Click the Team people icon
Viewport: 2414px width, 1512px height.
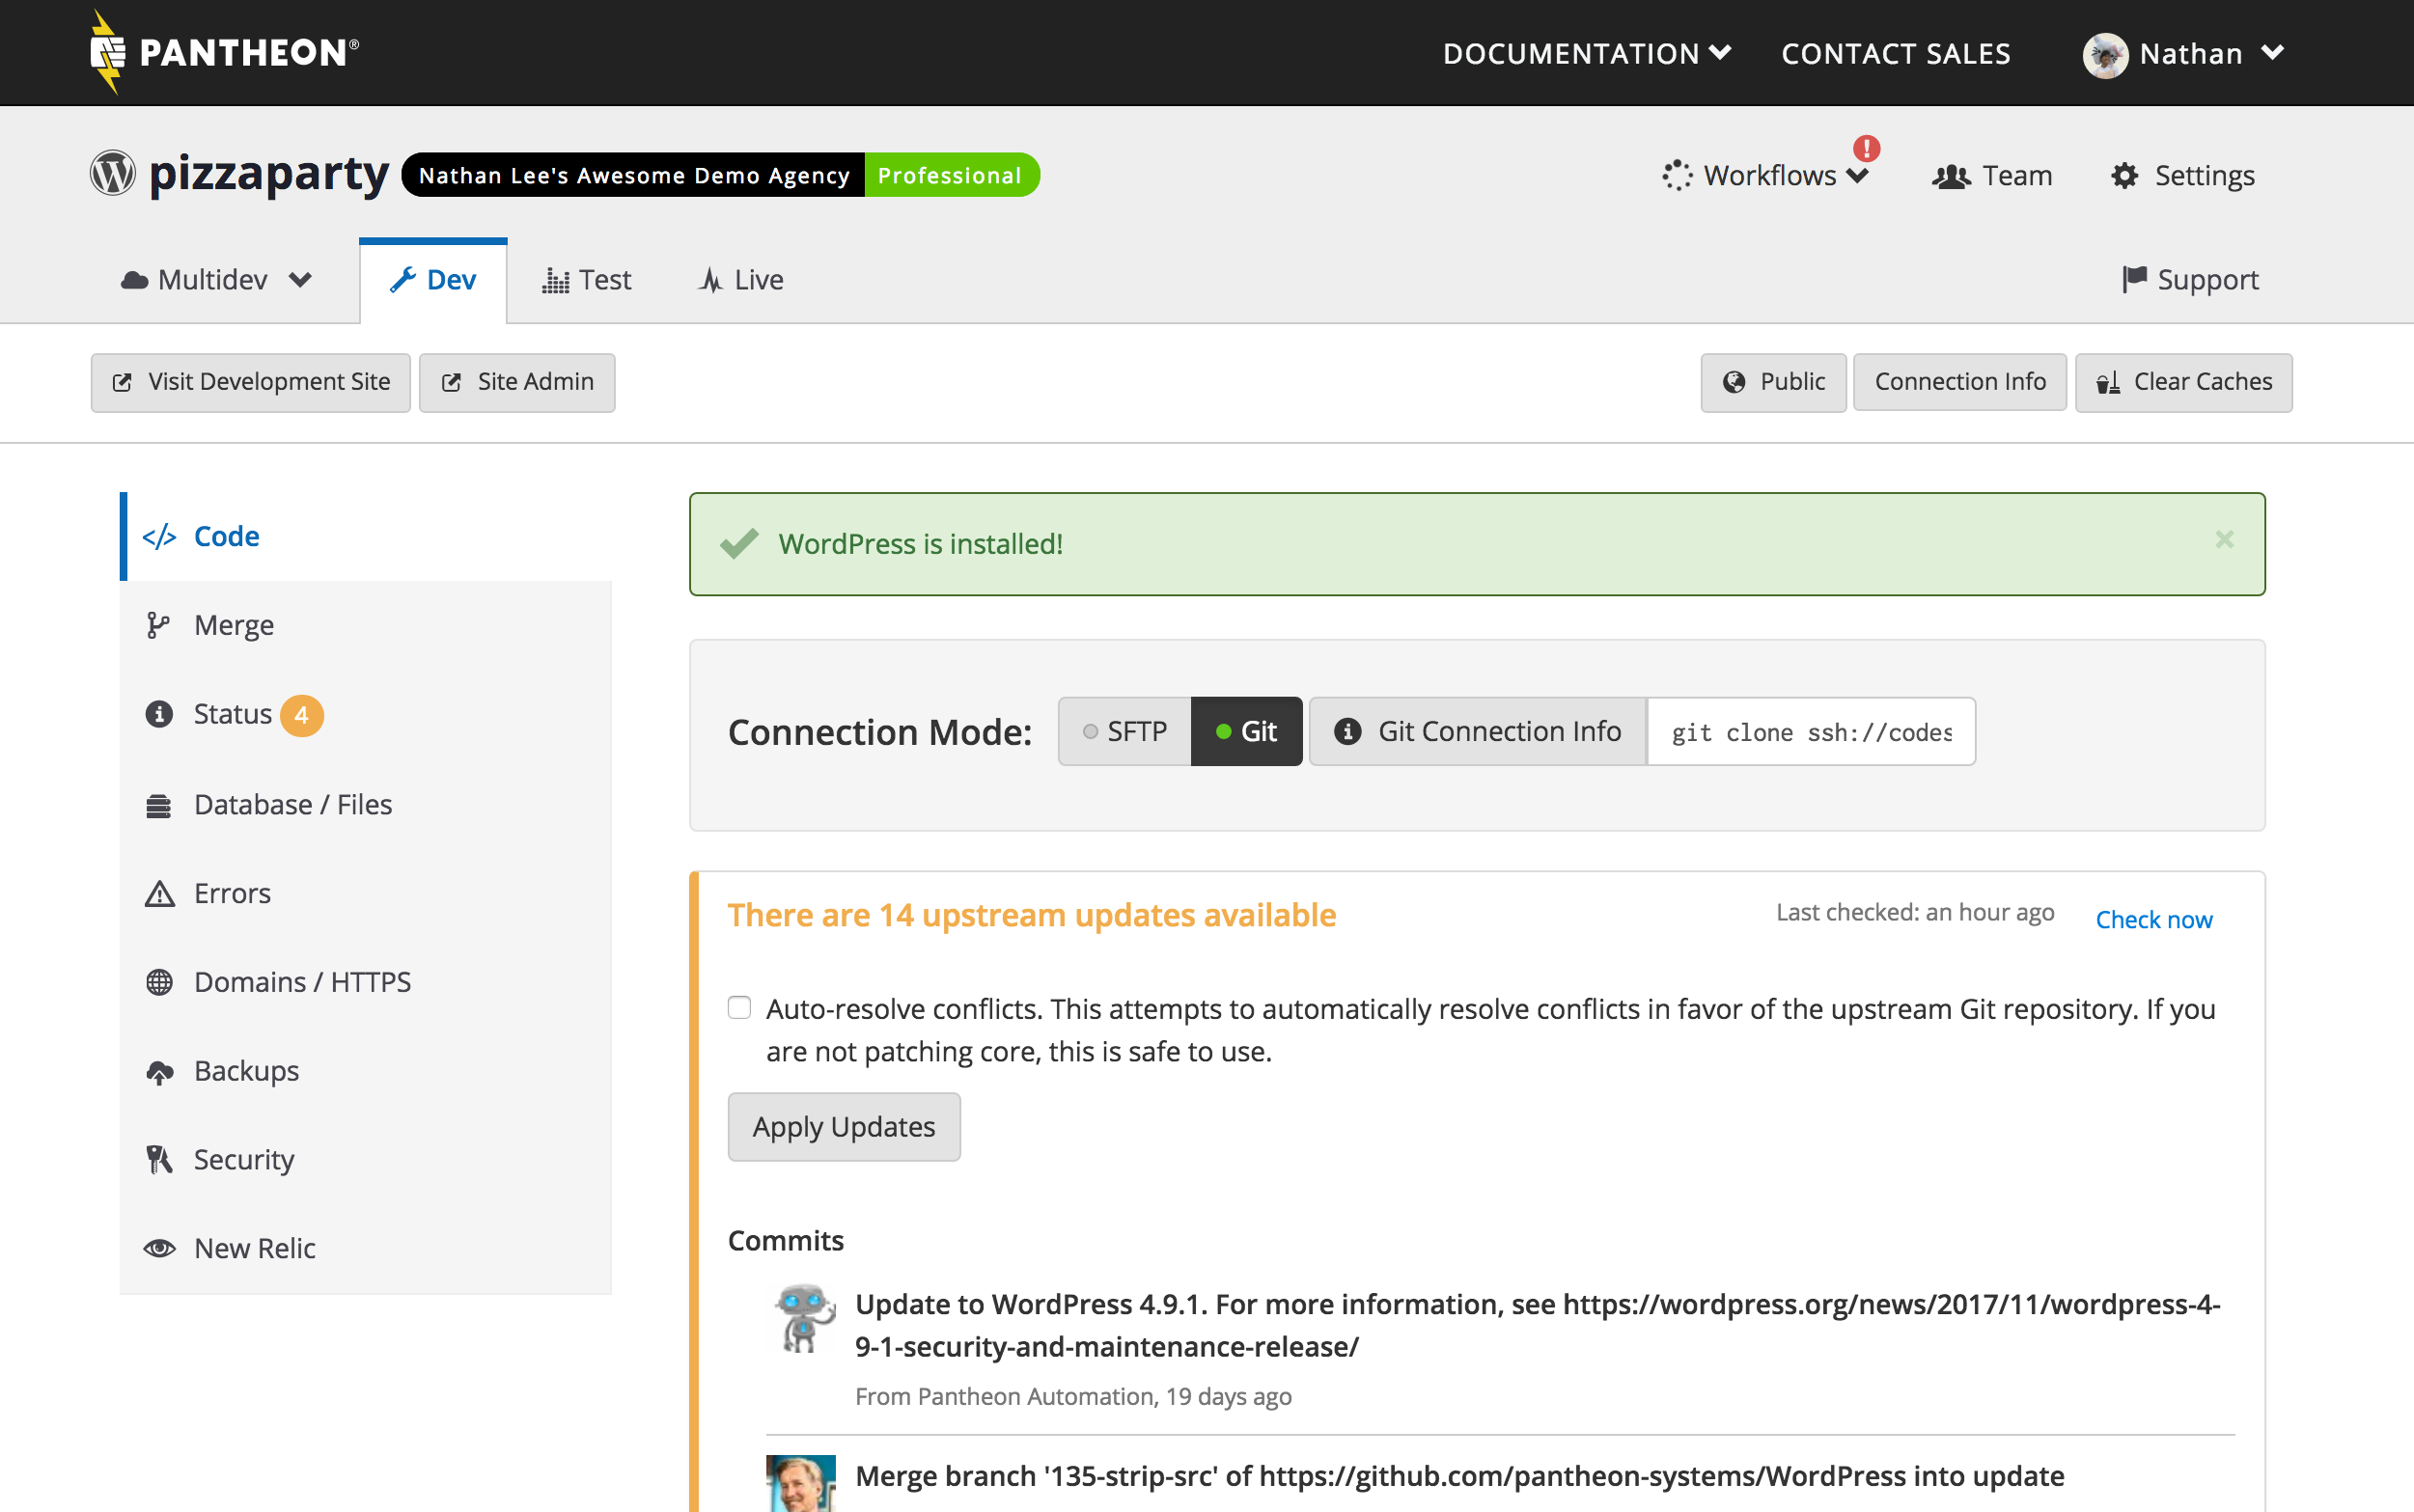click(1951, 176)
